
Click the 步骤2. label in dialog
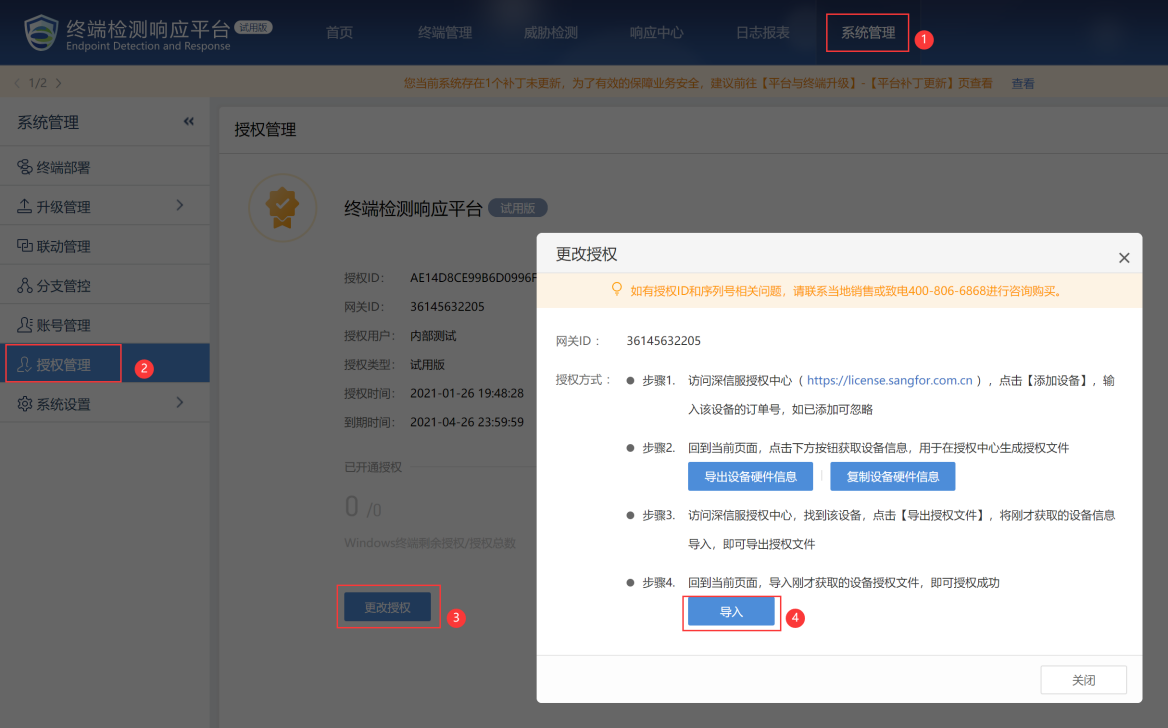(658, 448)
